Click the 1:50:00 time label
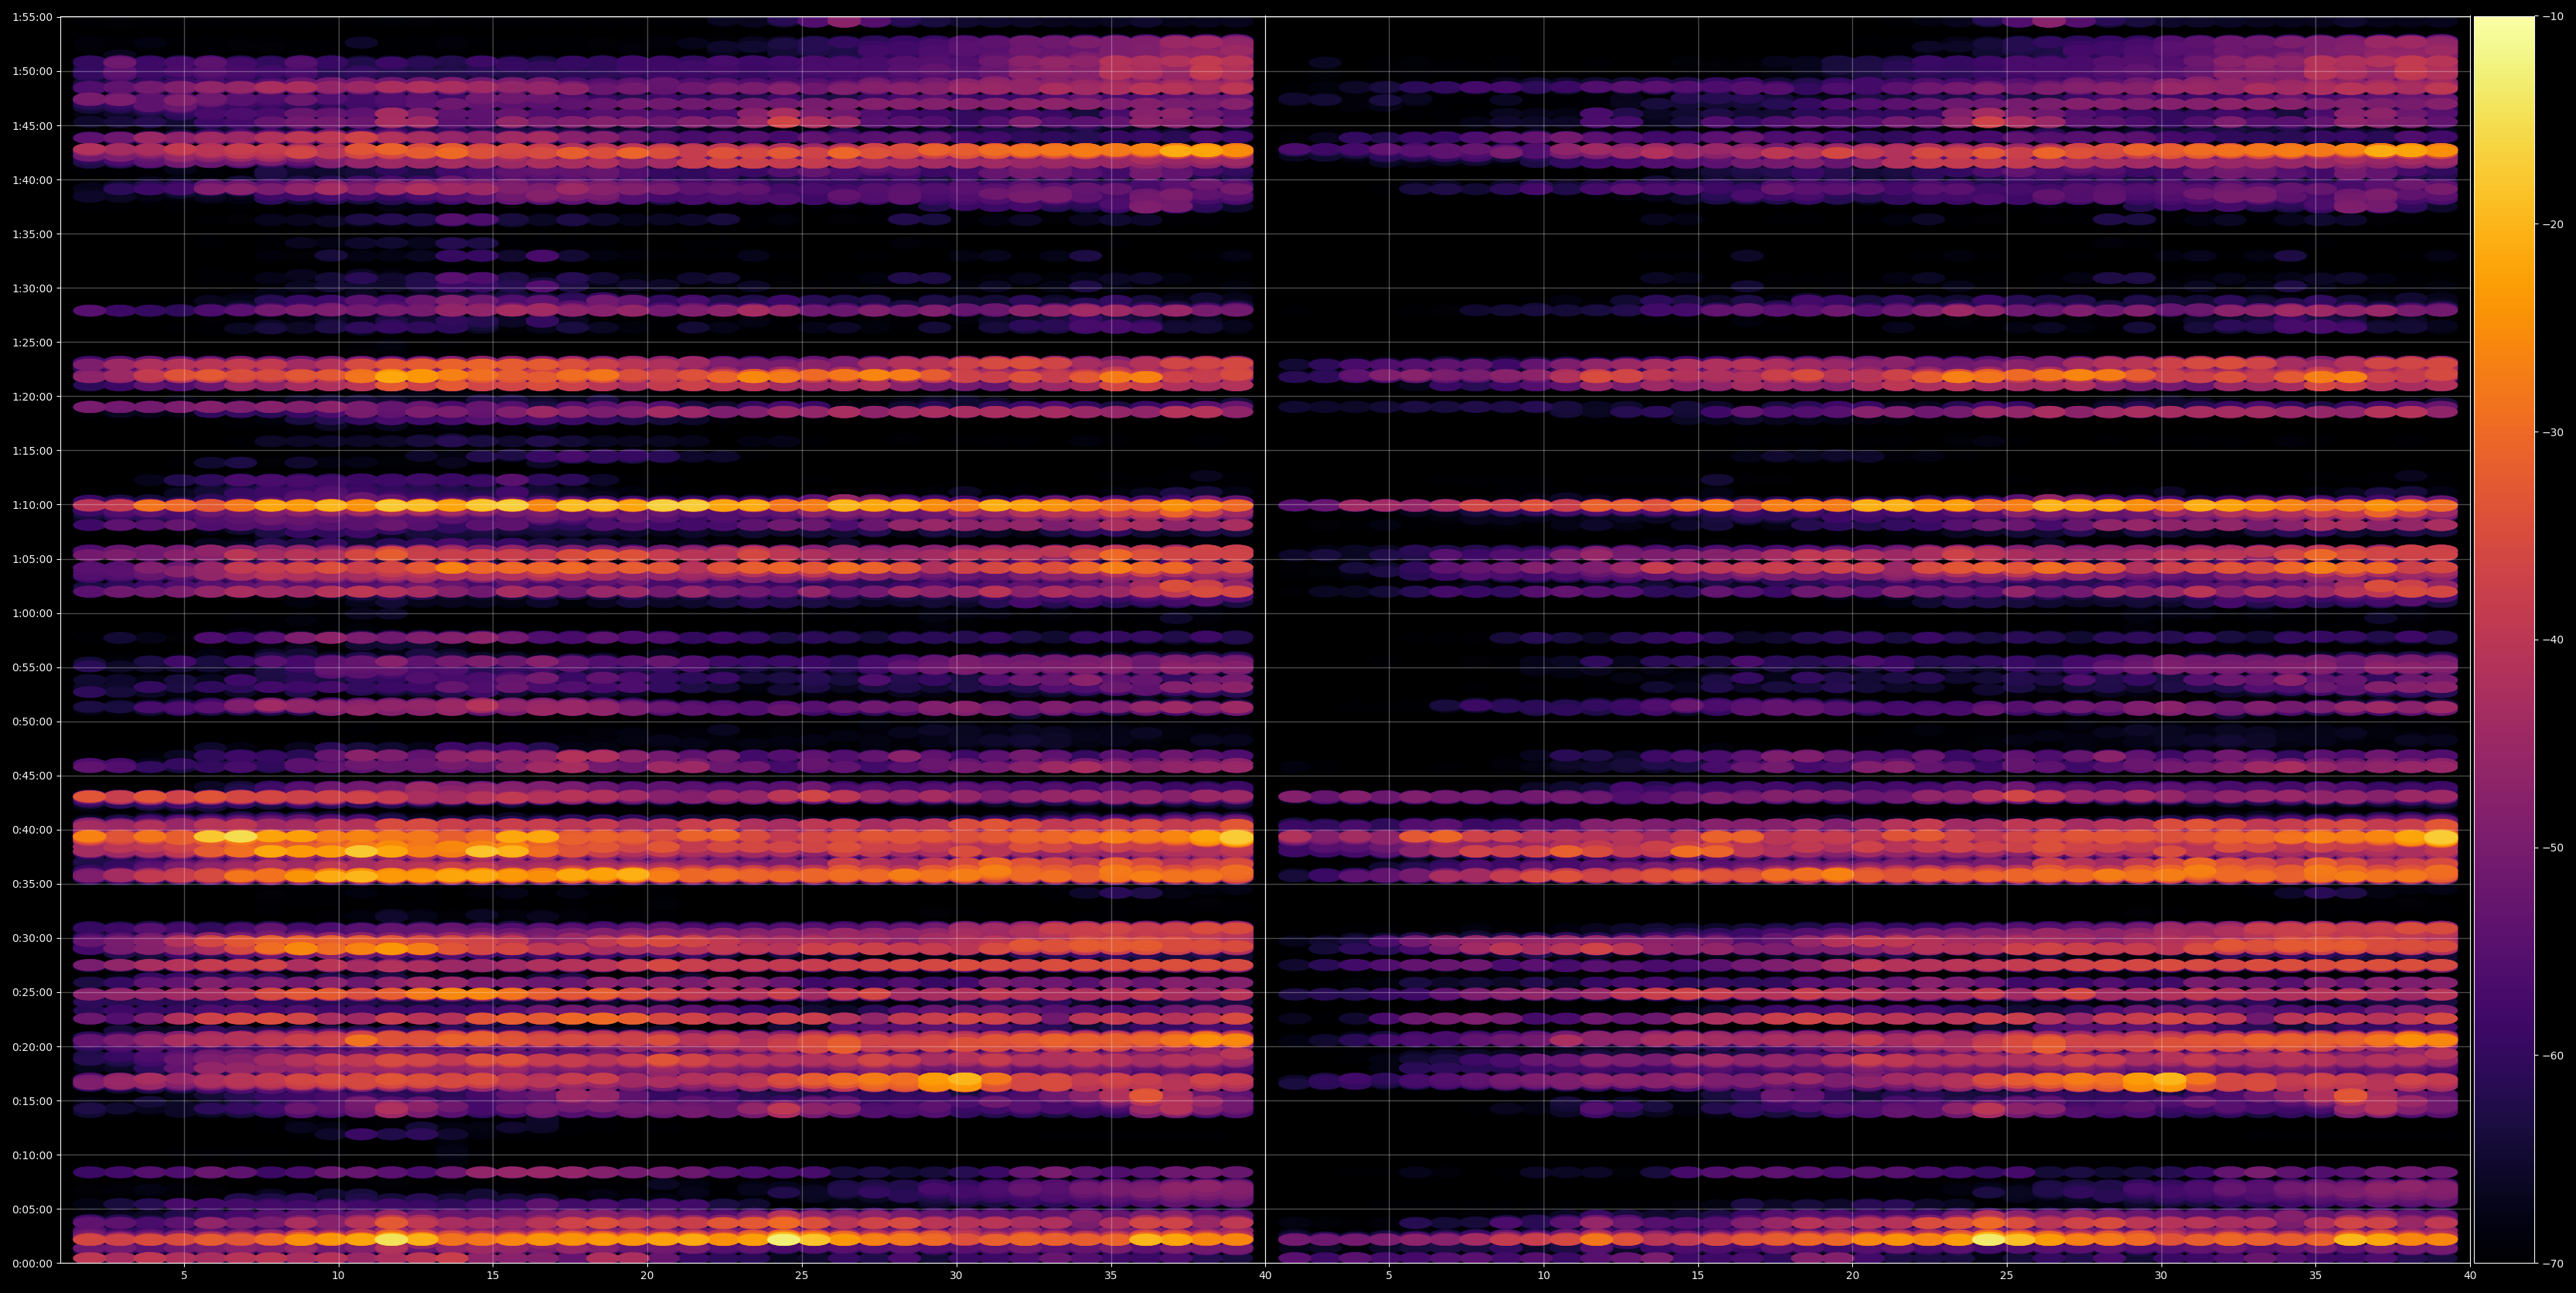 (x=32, y=71)
